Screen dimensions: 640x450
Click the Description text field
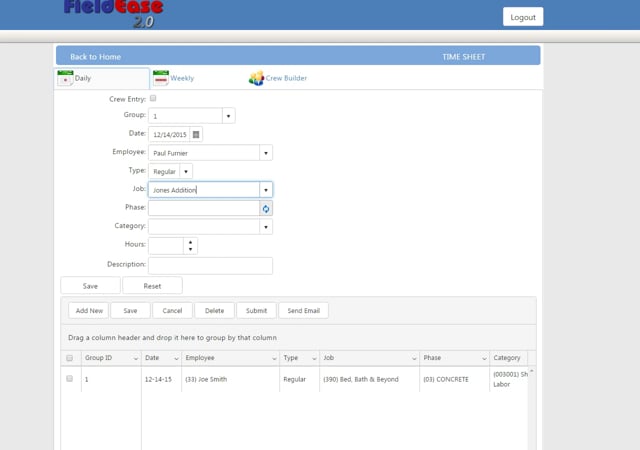coord(210,265)
